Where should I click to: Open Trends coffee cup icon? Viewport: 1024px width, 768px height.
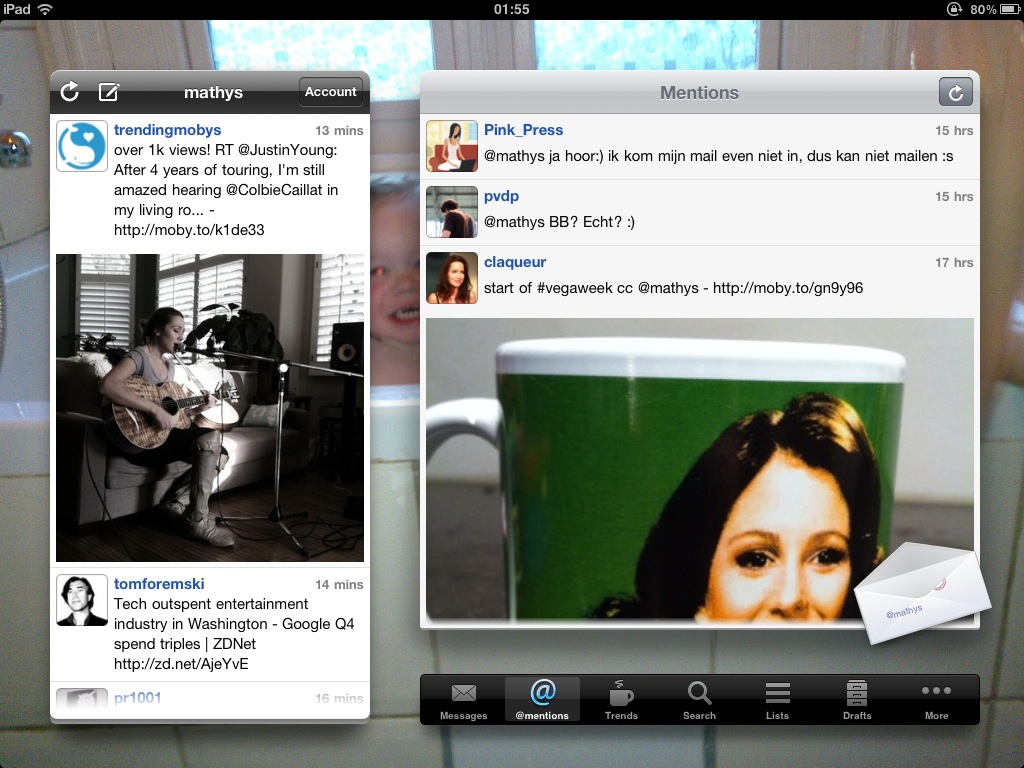(621, 700)
